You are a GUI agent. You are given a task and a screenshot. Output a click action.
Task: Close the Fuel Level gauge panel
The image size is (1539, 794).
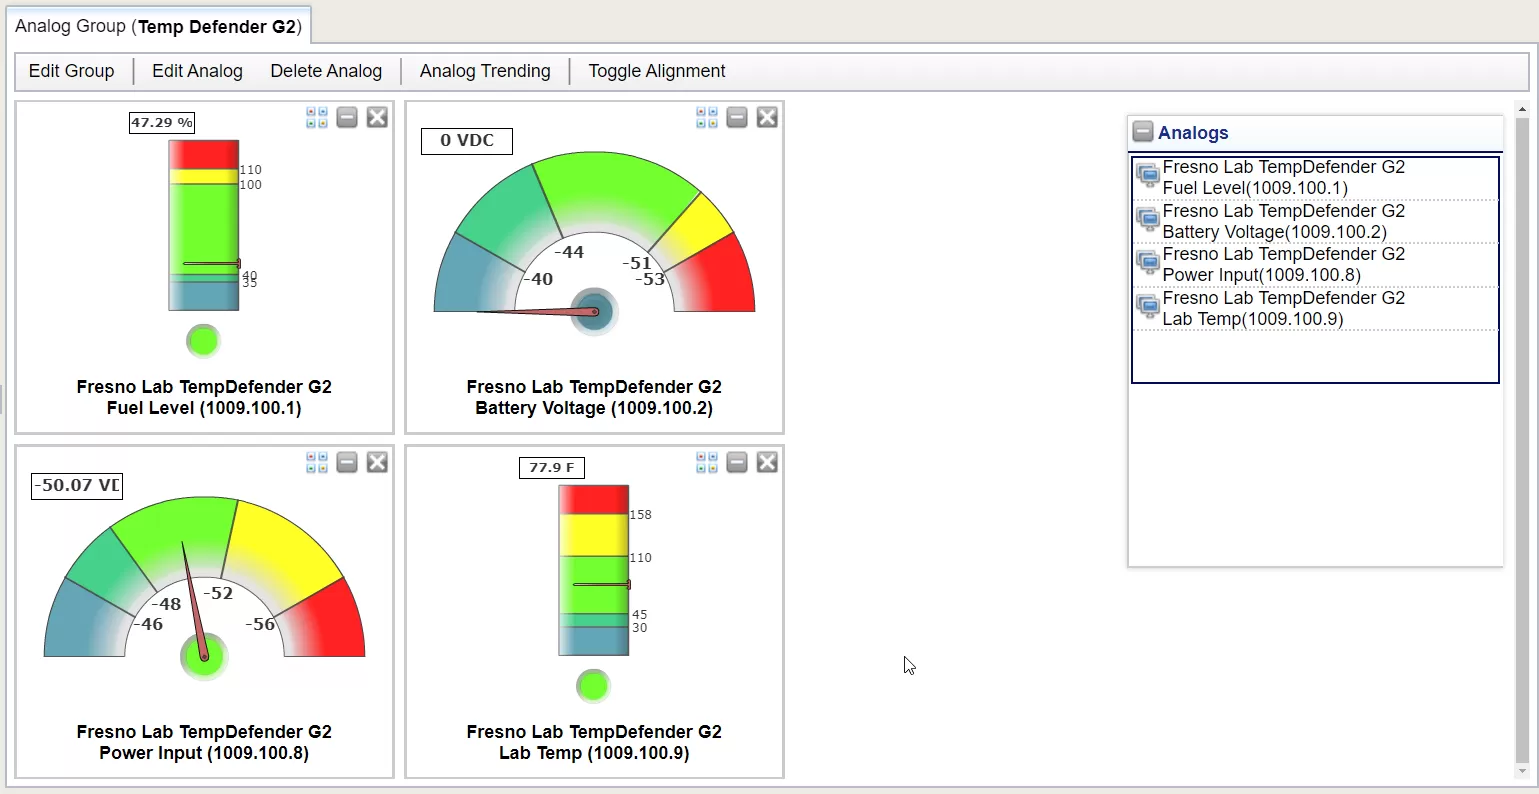tap(377, 118)
